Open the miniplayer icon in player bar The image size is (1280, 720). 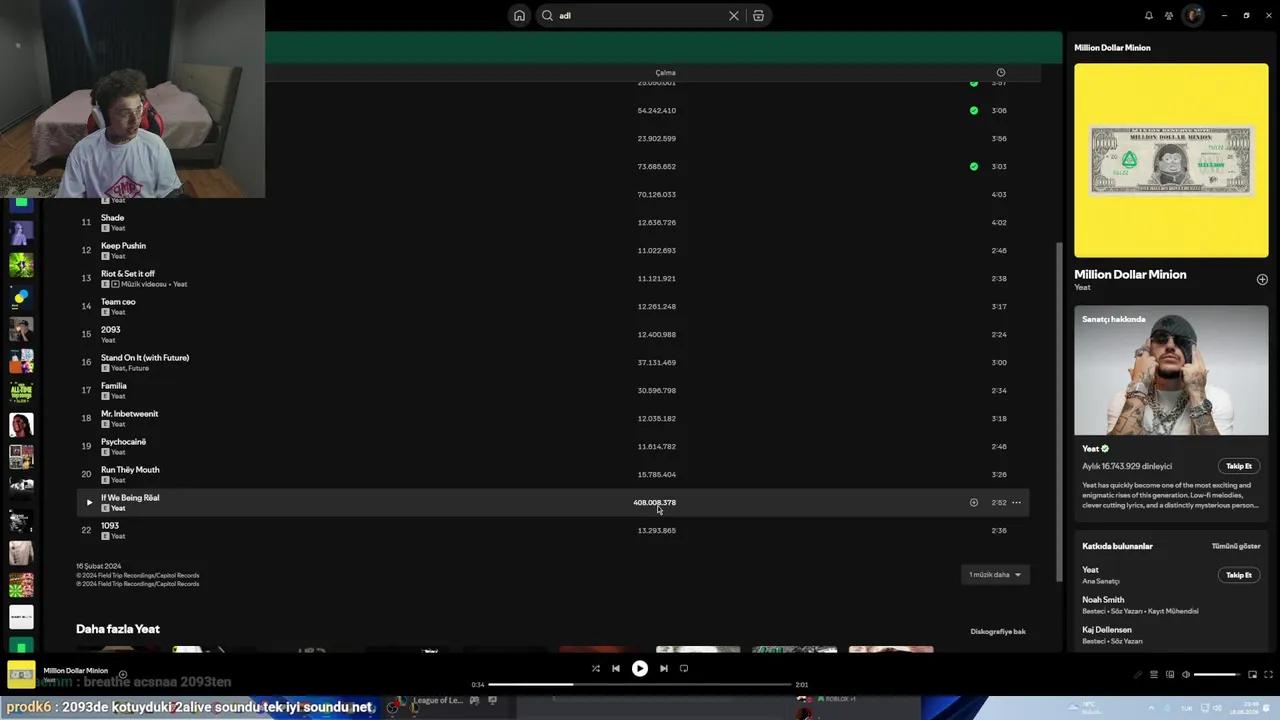click(x=1252, y=675)
